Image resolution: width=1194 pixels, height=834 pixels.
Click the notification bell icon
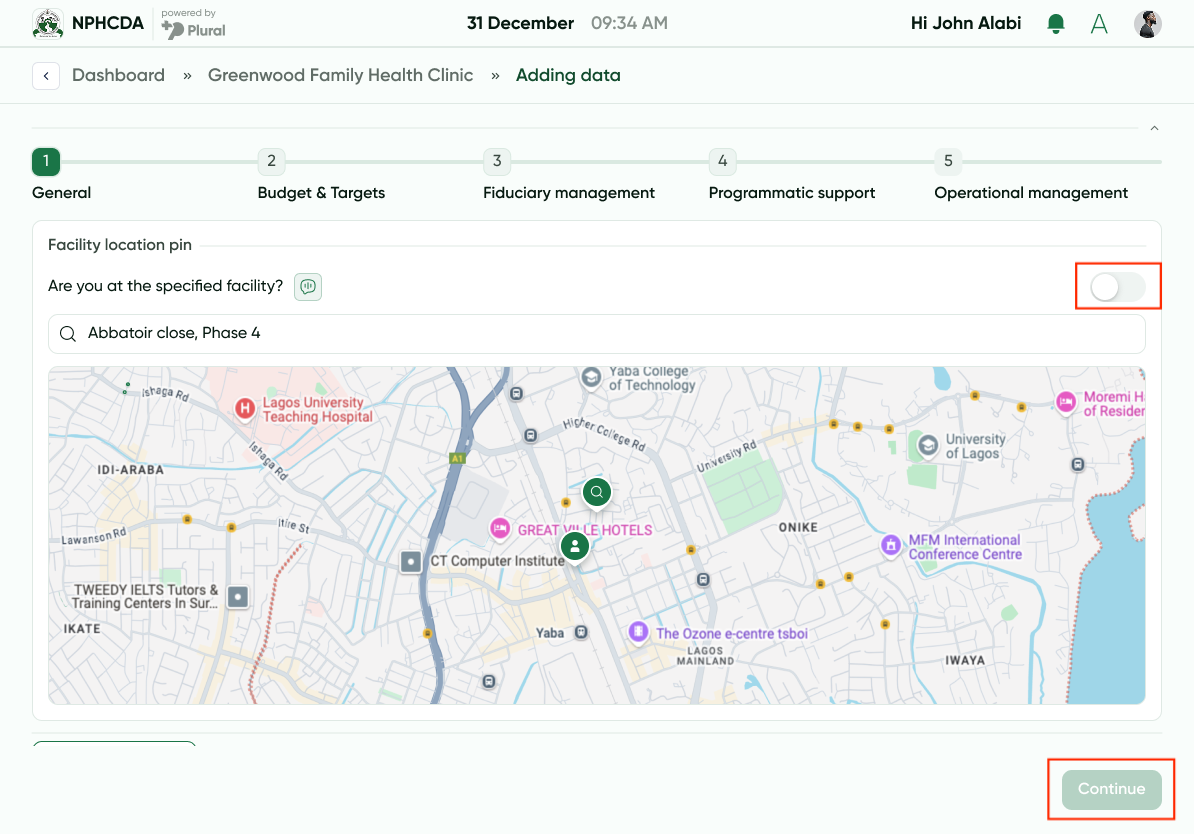coord(1055,24)
